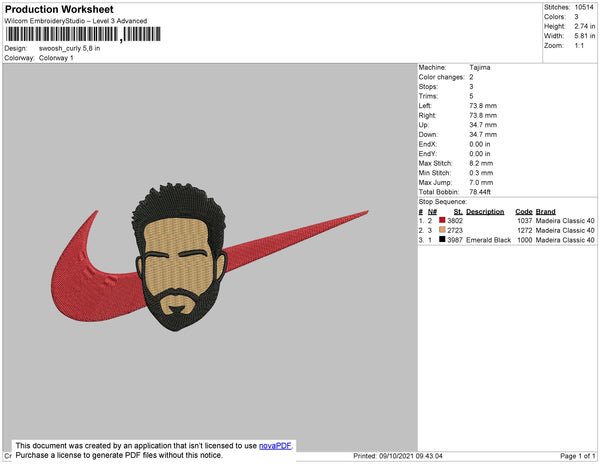Image resolution: width=600 pixels, height=464 pixels.
Task: Click the tan 2723 thread swatch
Action: coord(442,230)
